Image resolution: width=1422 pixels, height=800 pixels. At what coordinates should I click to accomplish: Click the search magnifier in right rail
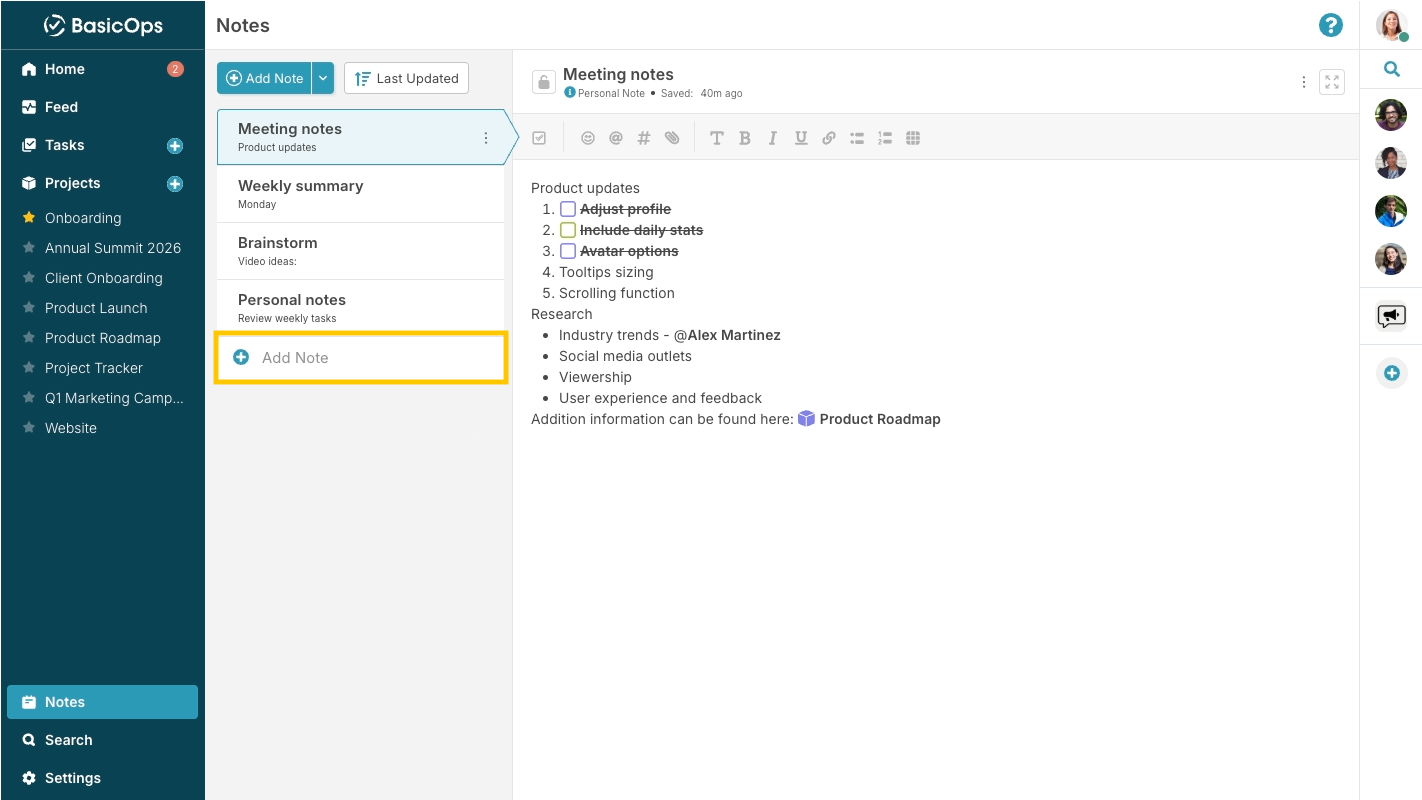click(1391, 69)
